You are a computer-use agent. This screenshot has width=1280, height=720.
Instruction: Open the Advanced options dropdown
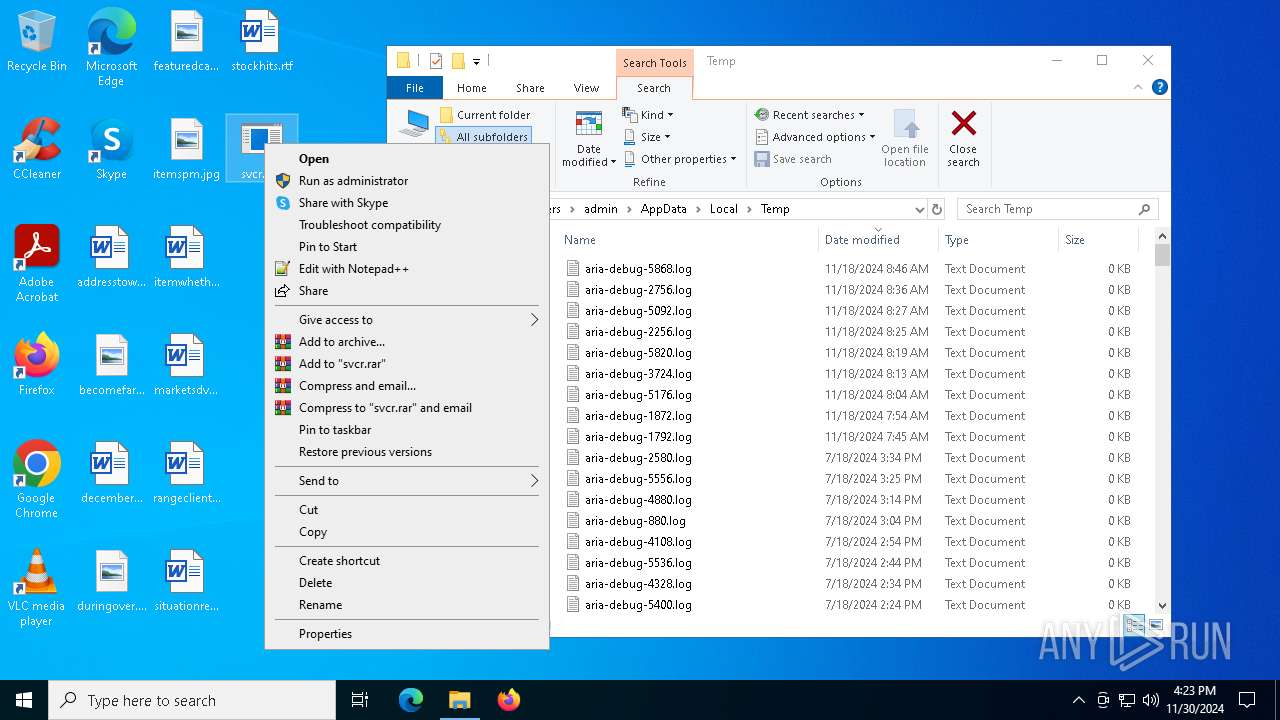click(815, 137)
